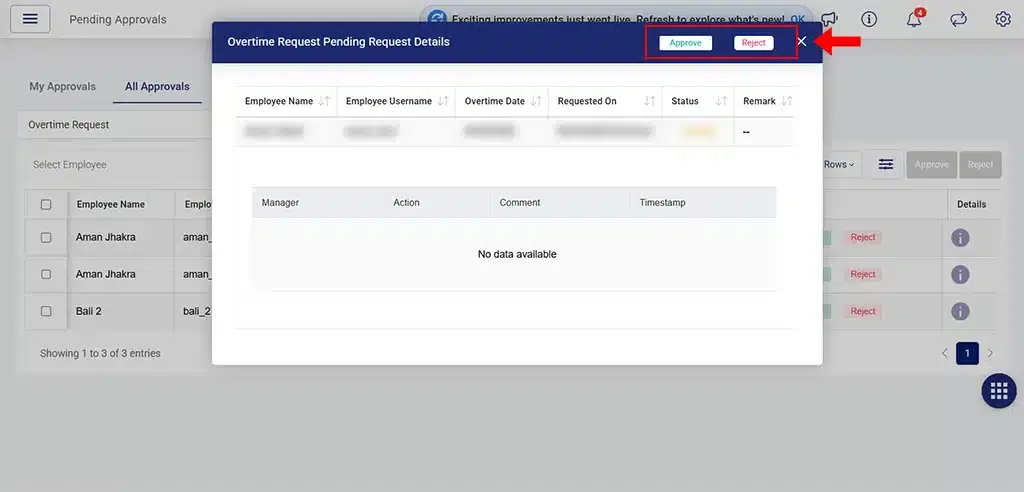Check the second Aman Jhakra row checkbox
Image resolution: width=1024 pixels, height=492 pixels.
(x=46, y=274)
